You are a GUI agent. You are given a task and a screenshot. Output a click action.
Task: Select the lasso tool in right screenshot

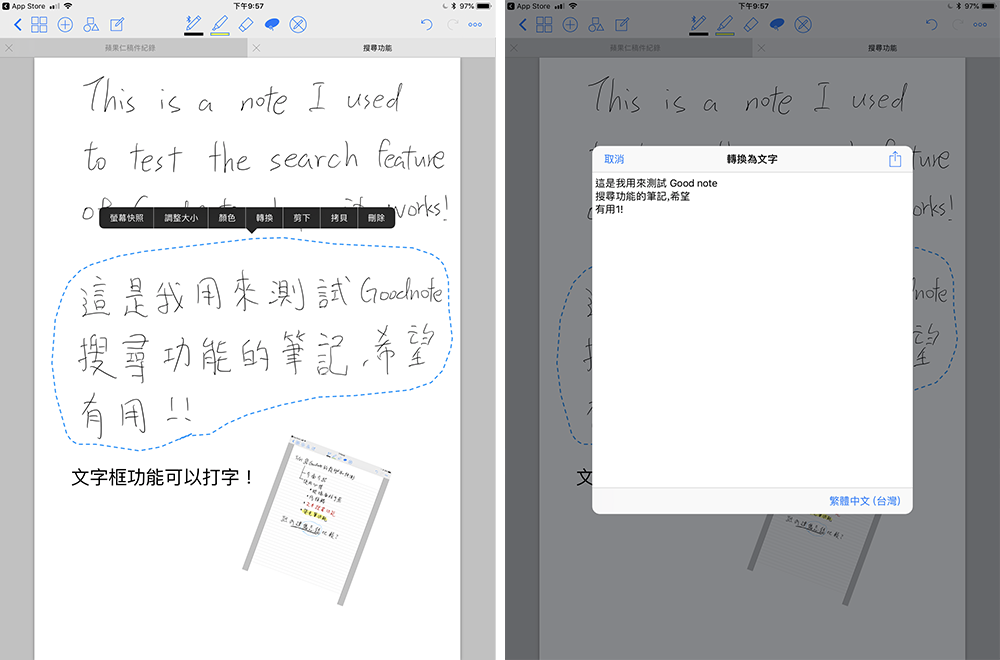(x=777, y=25)
